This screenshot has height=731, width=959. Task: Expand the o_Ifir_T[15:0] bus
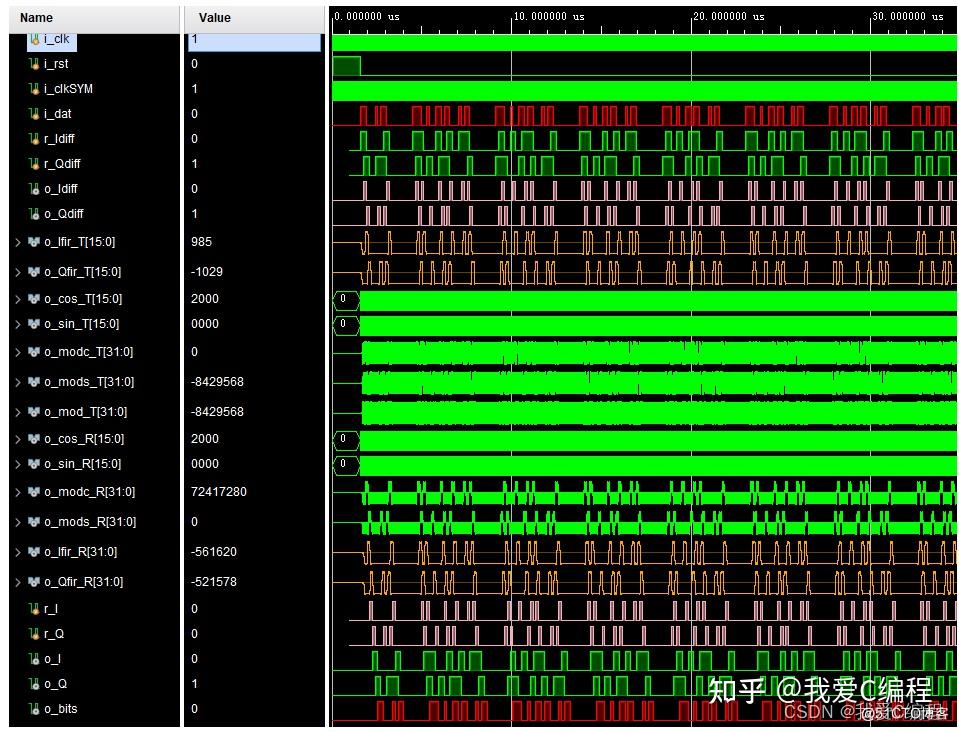click(x=18, y=242)
